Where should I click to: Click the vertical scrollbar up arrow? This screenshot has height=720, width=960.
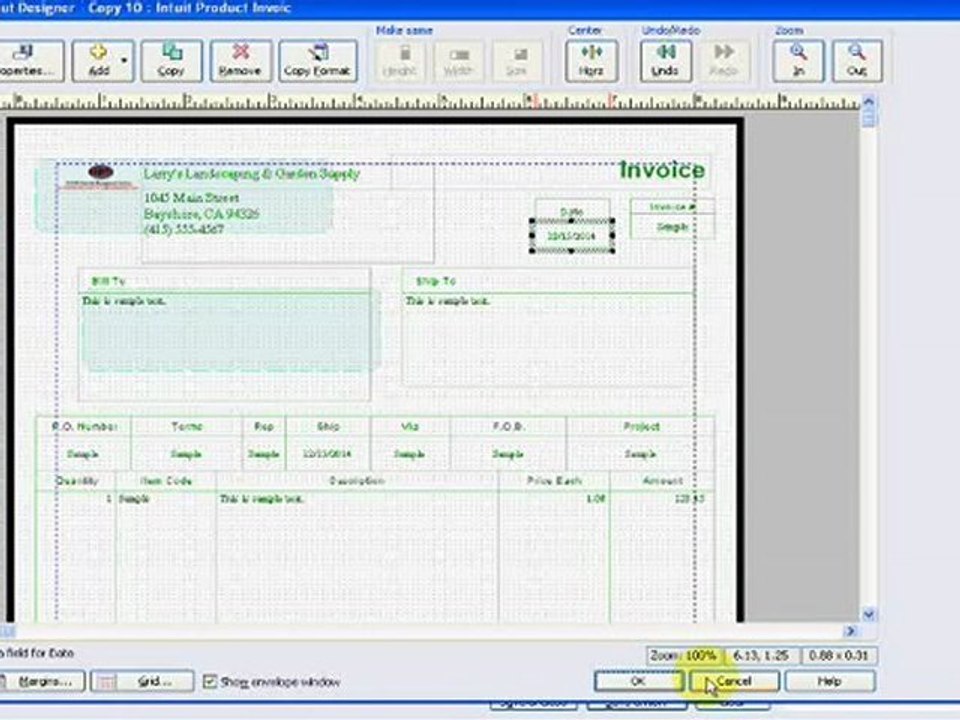point(869,102)
